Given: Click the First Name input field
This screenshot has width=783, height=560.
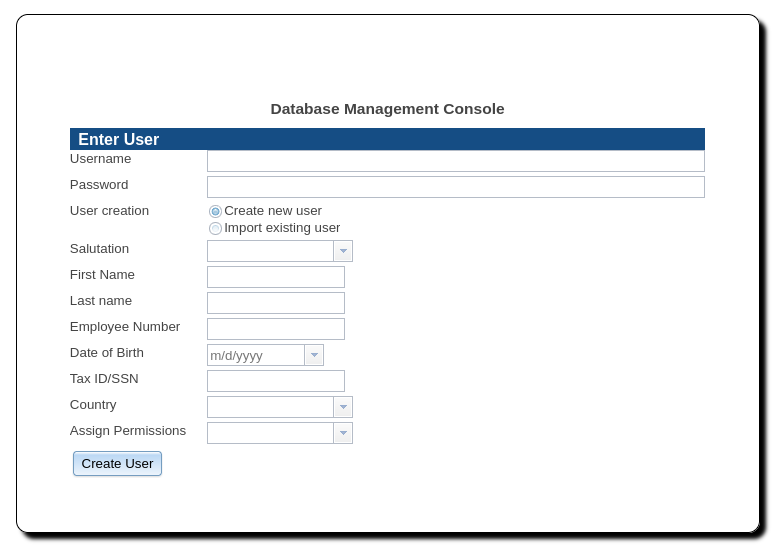Looking at the screenshot, I should coord(275,277).
